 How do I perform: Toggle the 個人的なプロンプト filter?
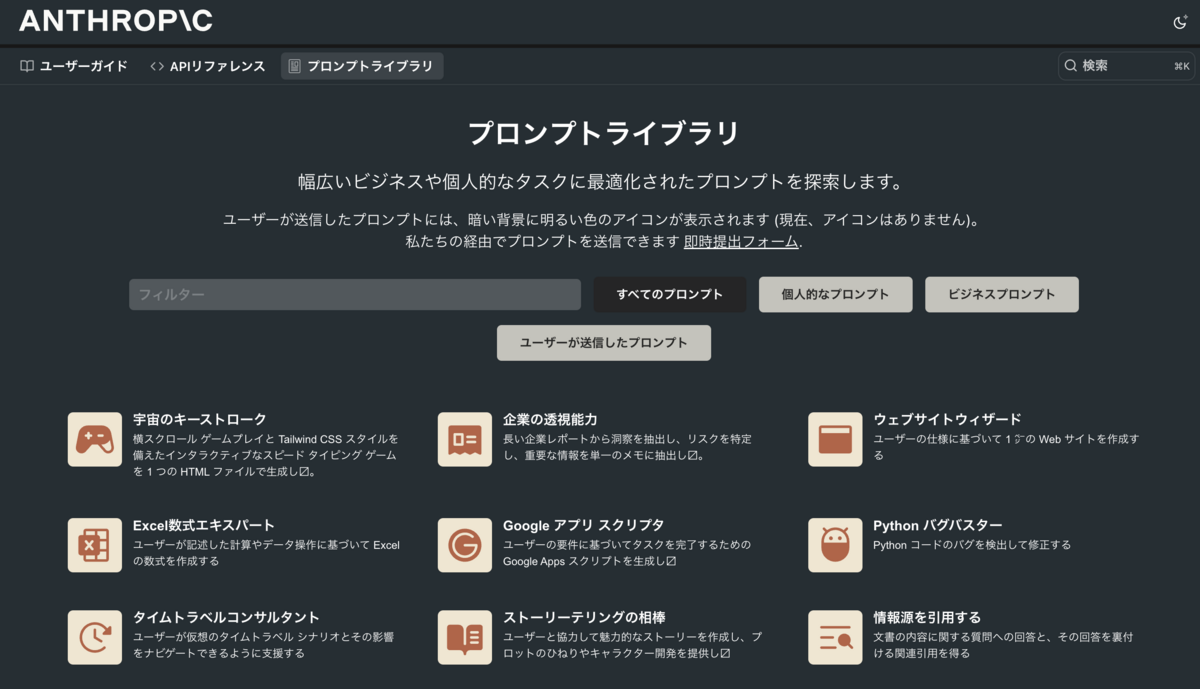pyautogui.click(x=835, y=294)
